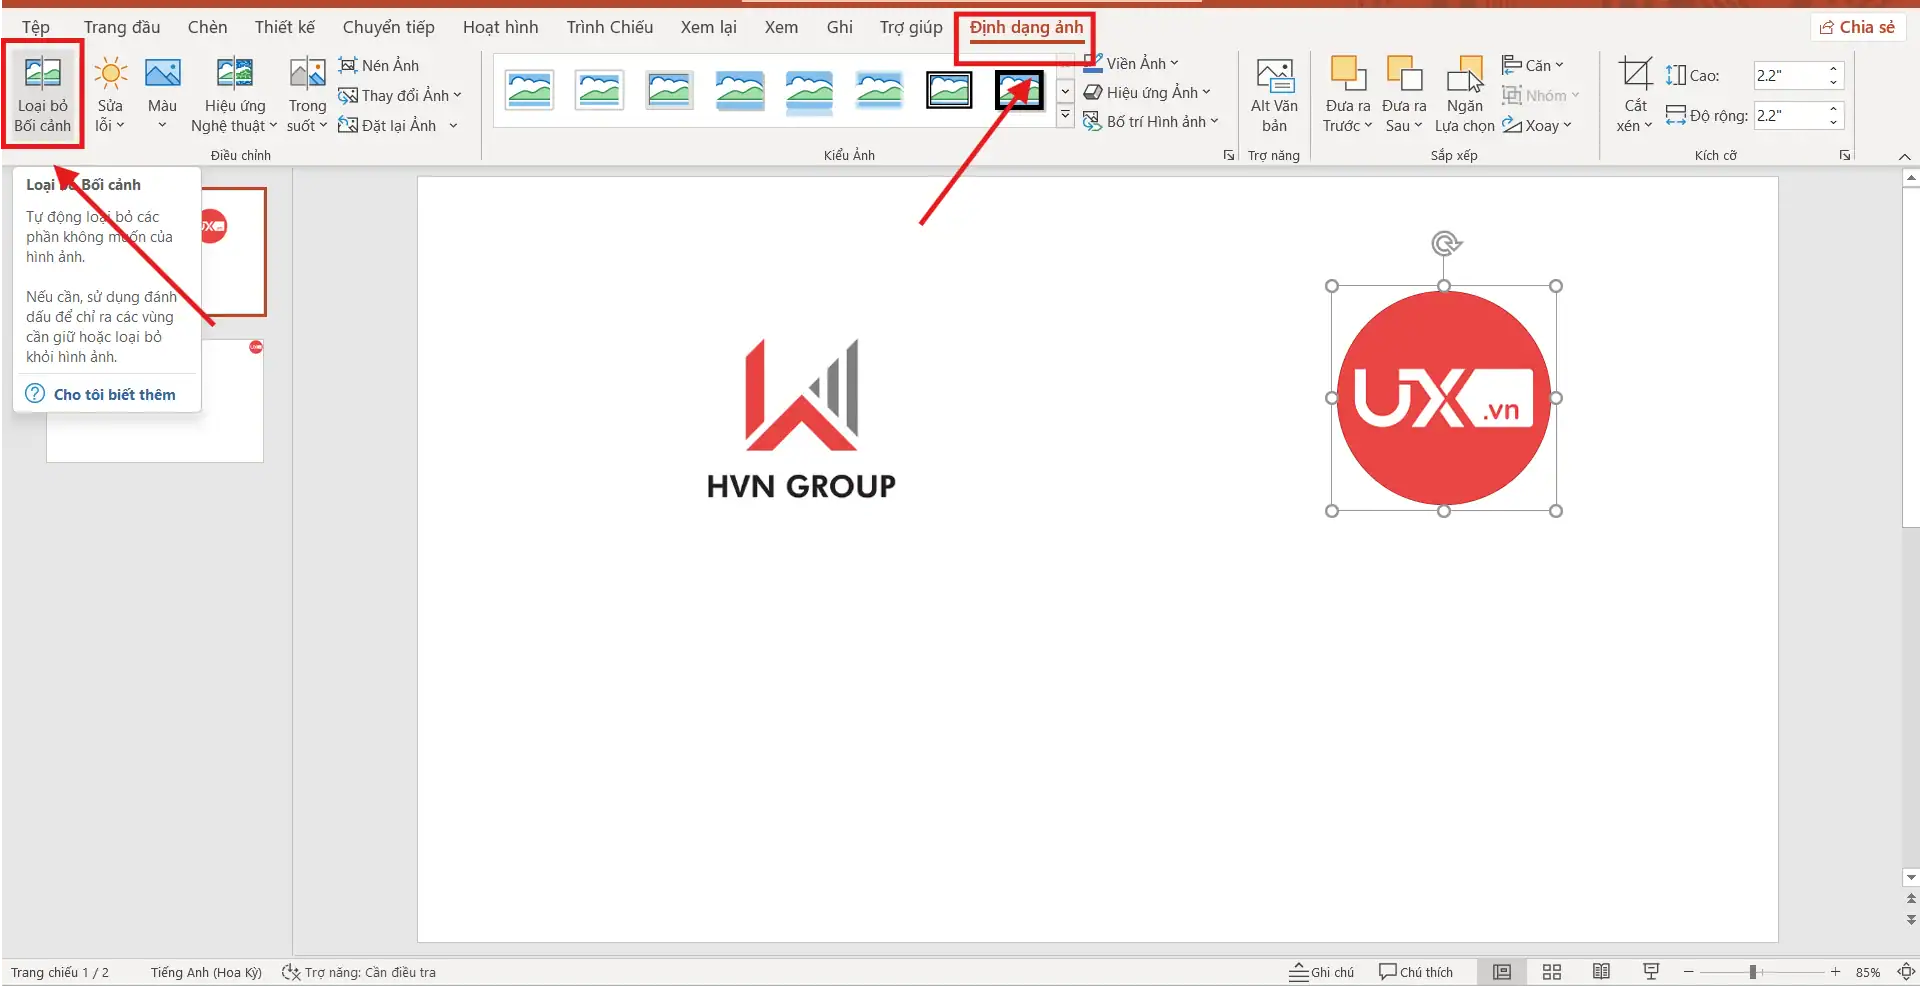This screenshot has width=1920, height=986.
Task: Switch to the Xem lại review tab
Action: click(709, 27)
